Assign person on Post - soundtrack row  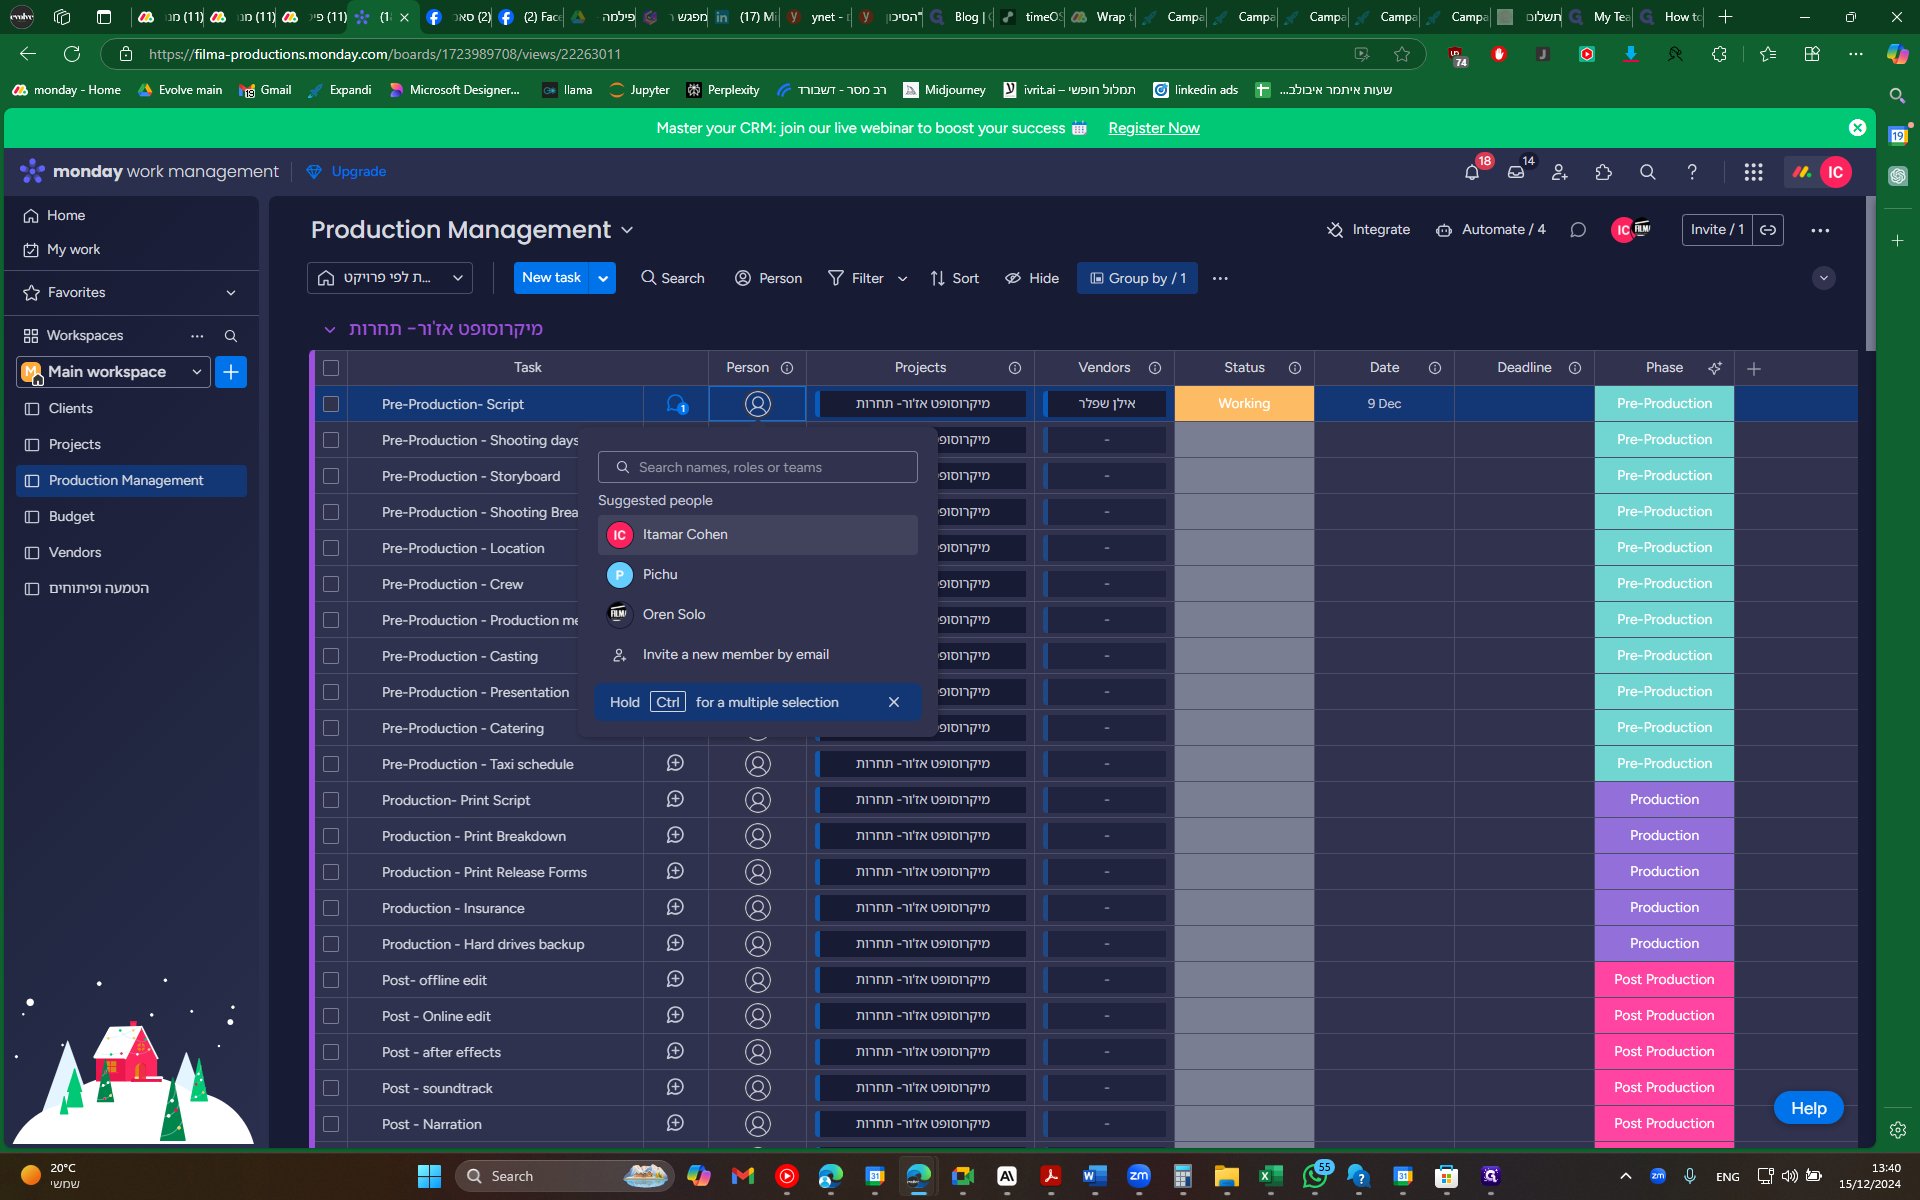click(758, 1088)
